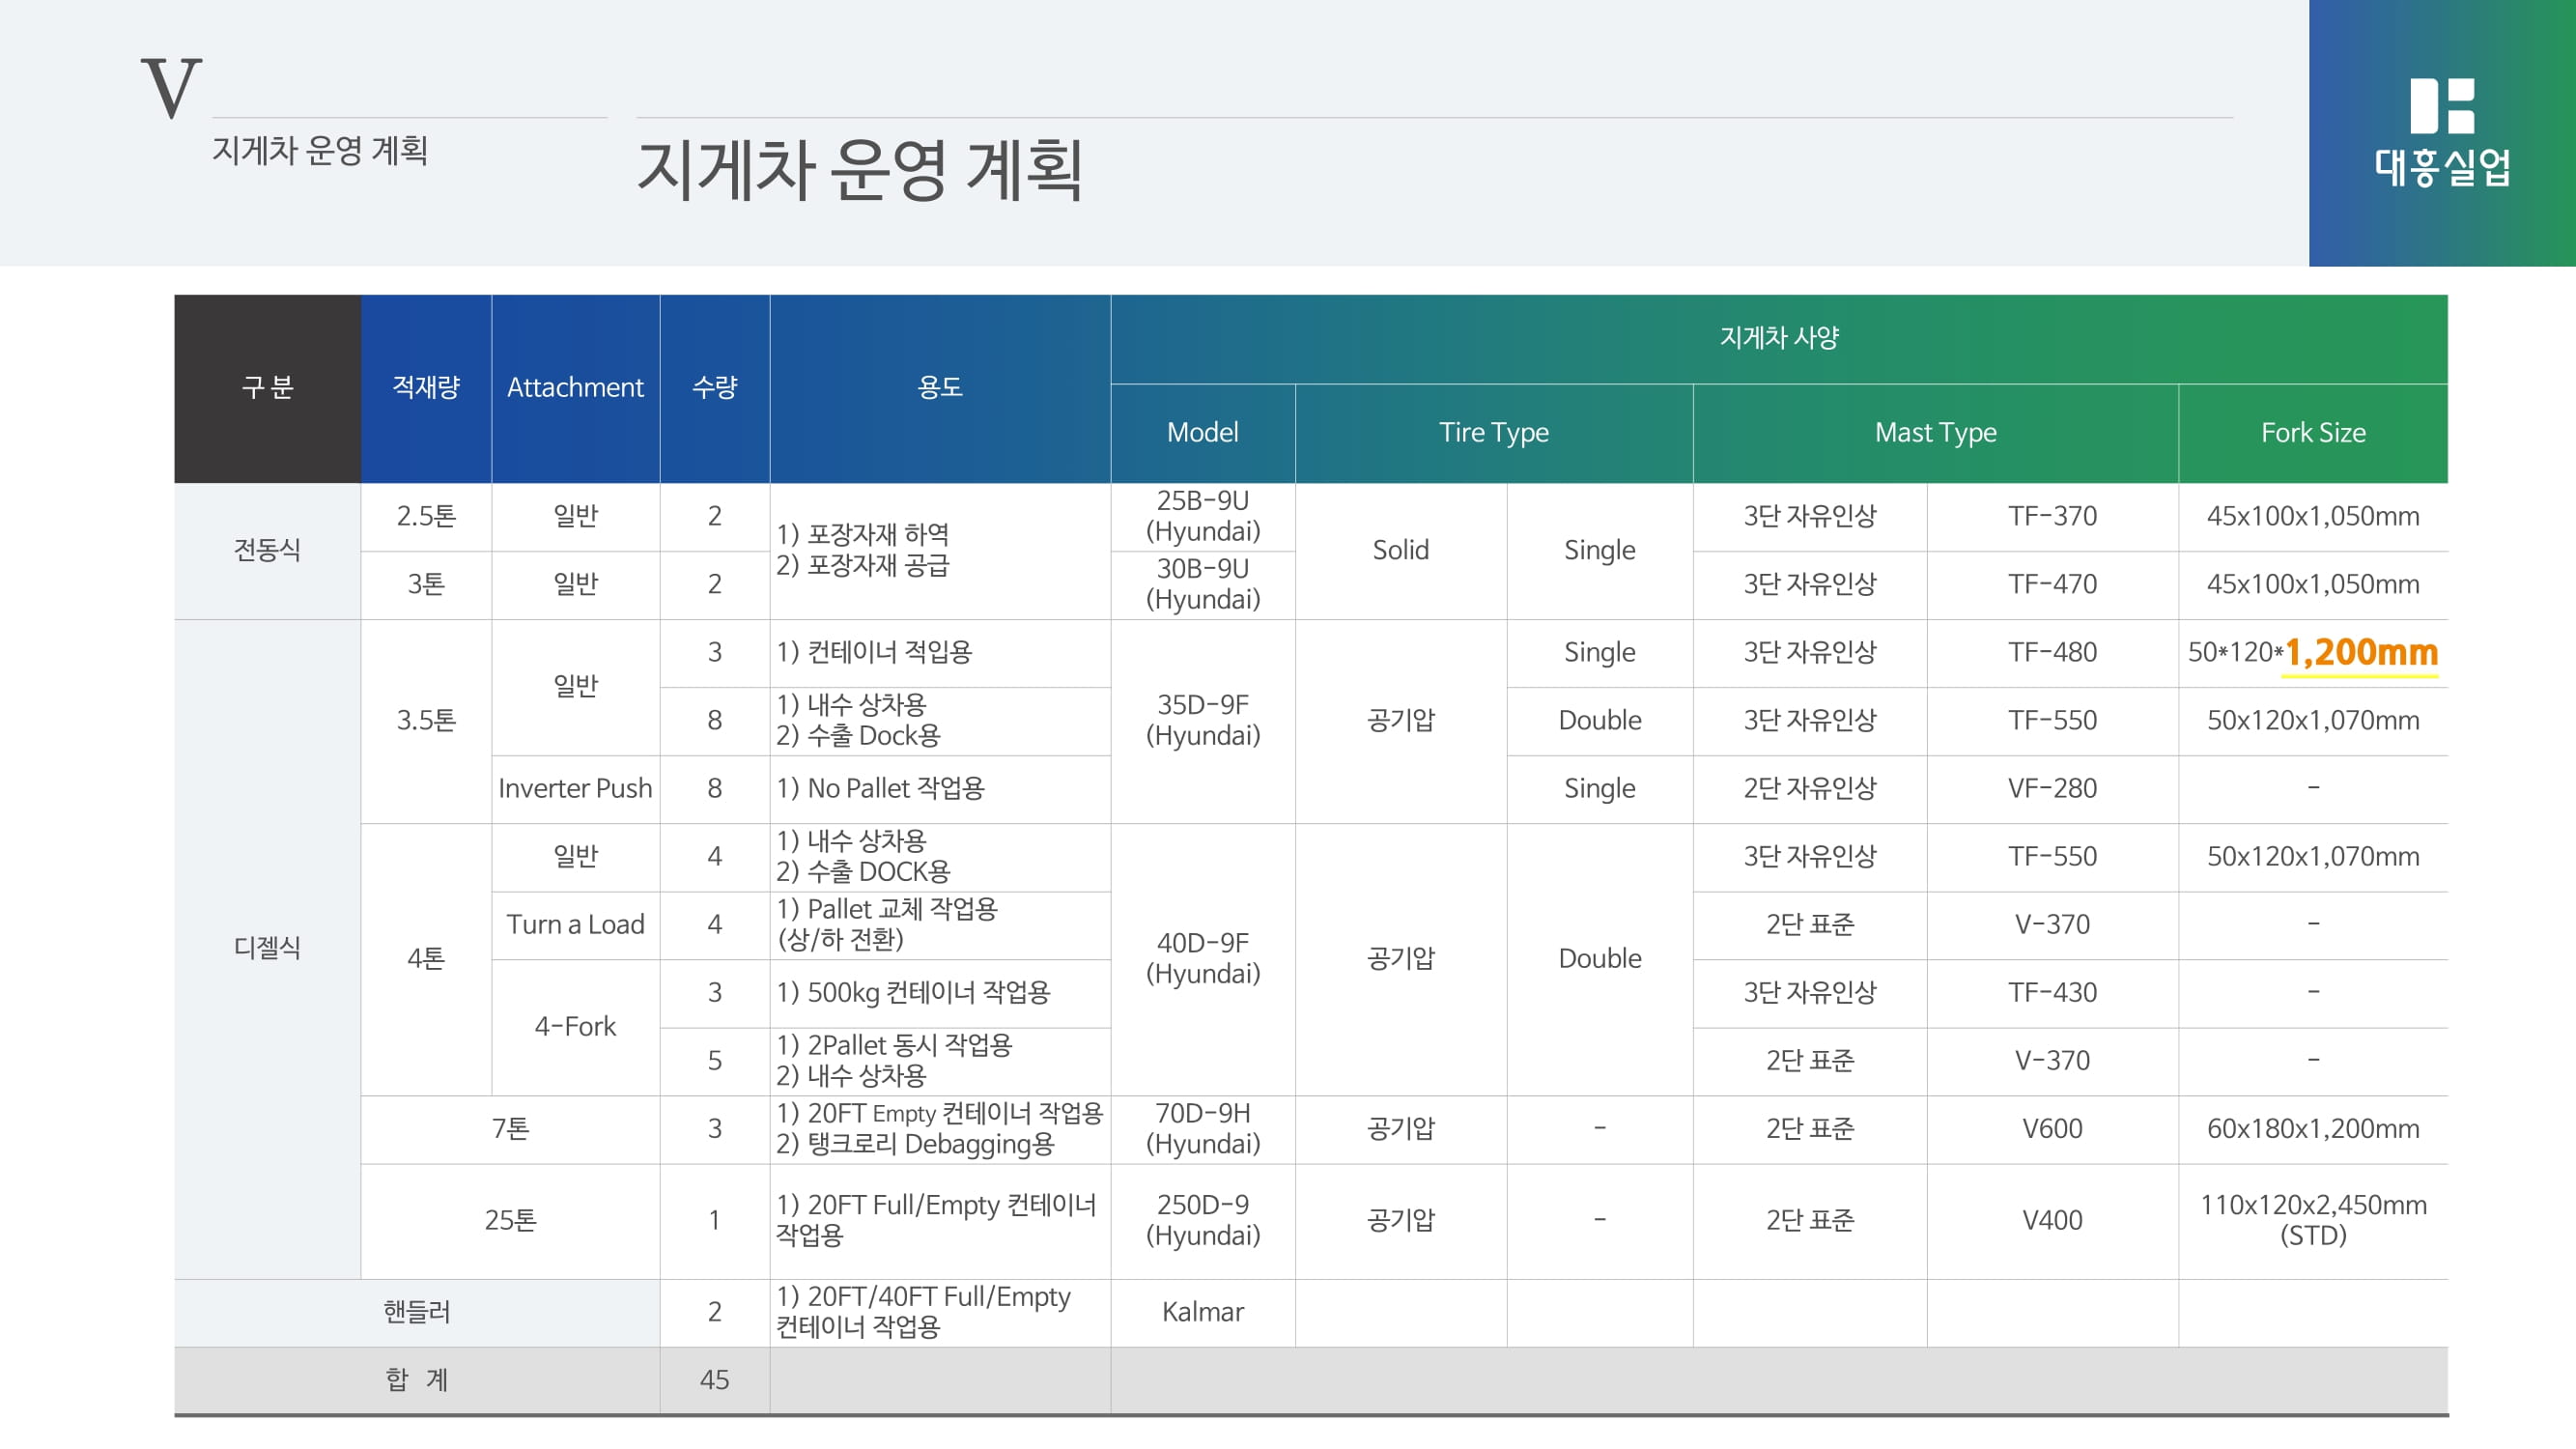Click the Attachment column header
The width and height of the screenshot is (2576, 1449).
pyautogui.click(x=575, y=387)
